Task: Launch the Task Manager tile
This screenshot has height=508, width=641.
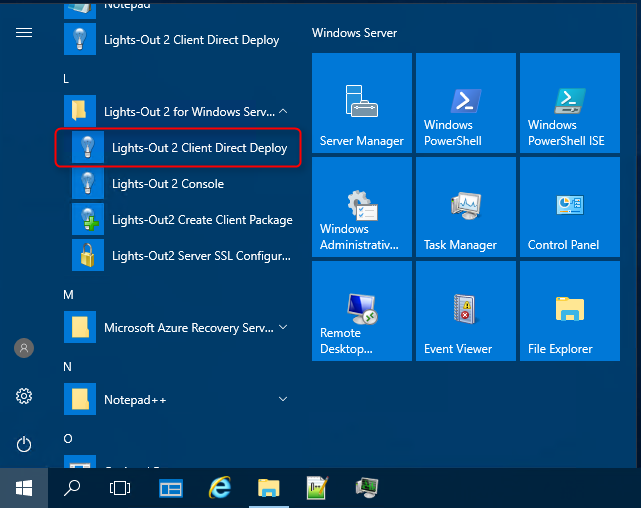Action: [466, 207]
